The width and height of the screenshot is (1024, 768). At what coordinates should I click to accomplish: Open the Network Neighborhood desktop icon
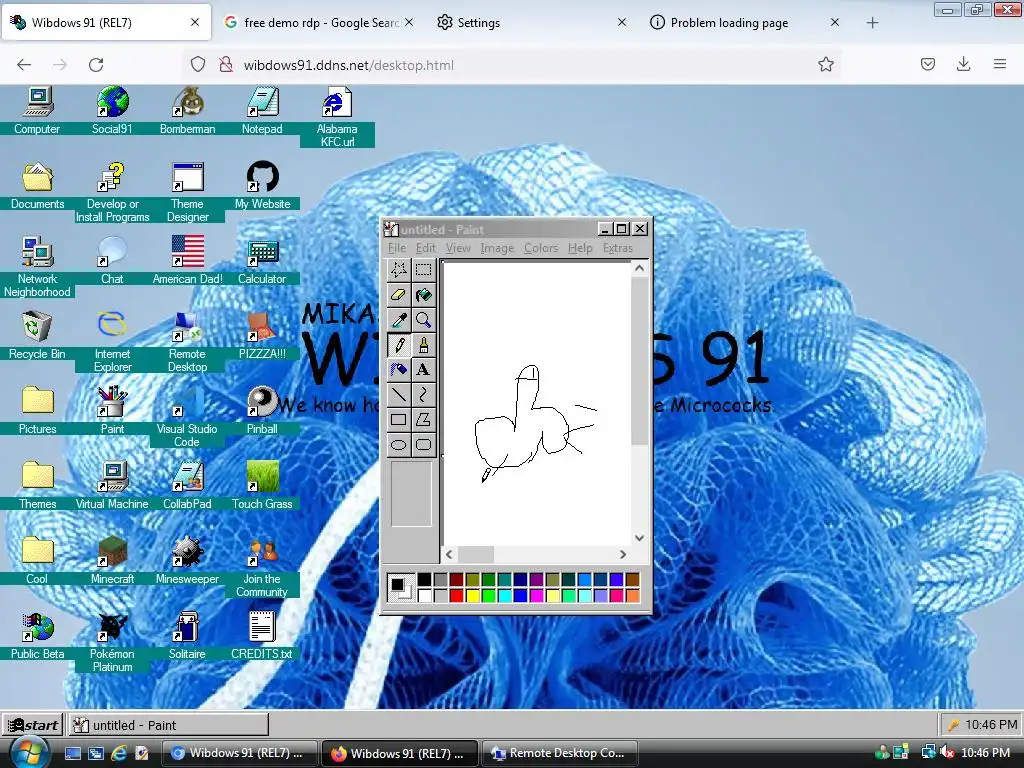point(37,266)
